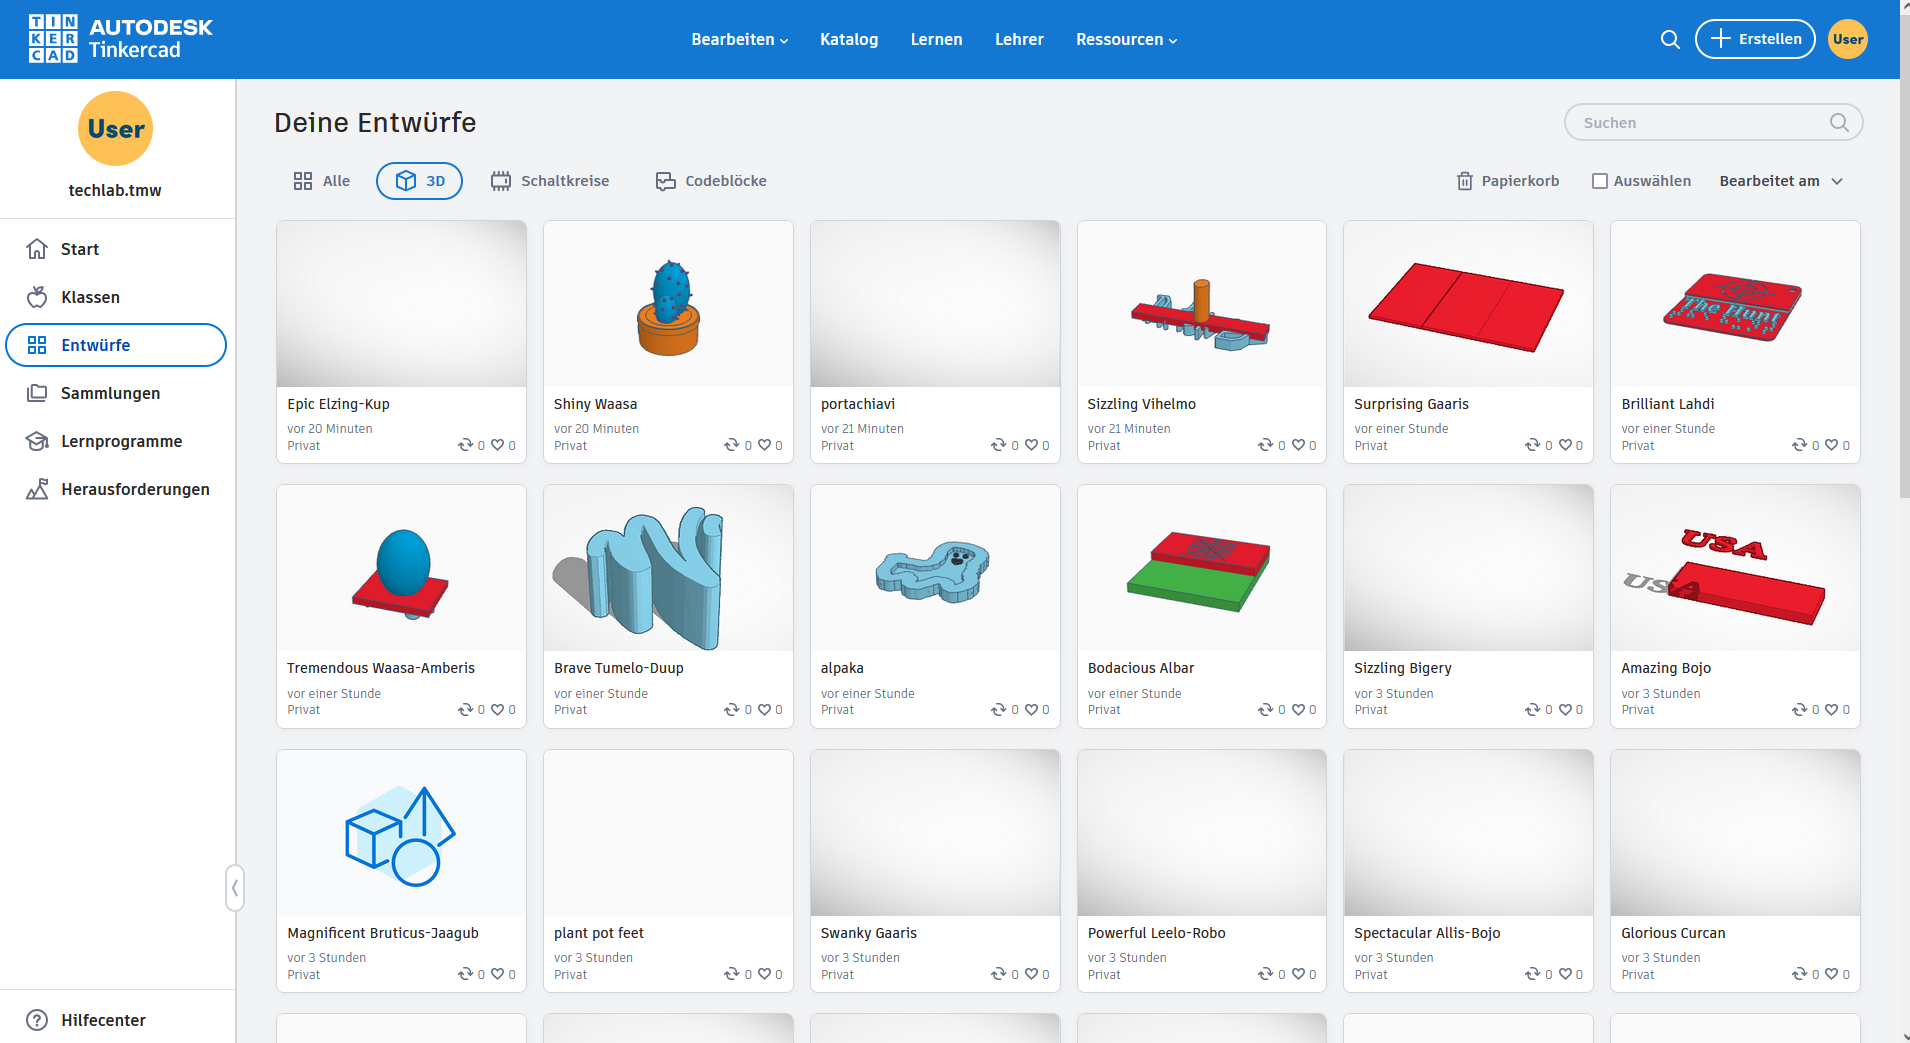Open the Lehrer menu item
The image size is (1910, 1043).
(x=1019, y=40)
